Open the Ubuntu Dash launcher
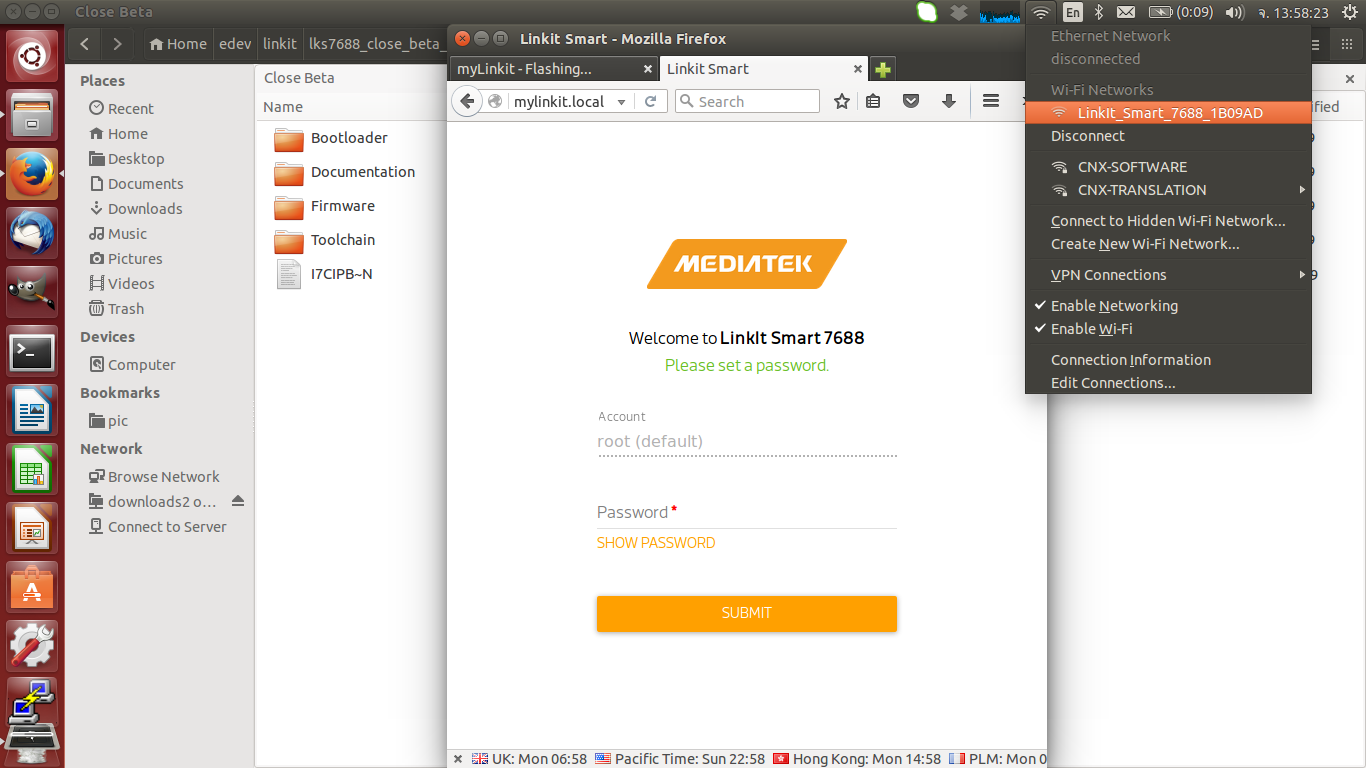The width and height of the screenshot is (1366, 768). (x=32, y=56)
